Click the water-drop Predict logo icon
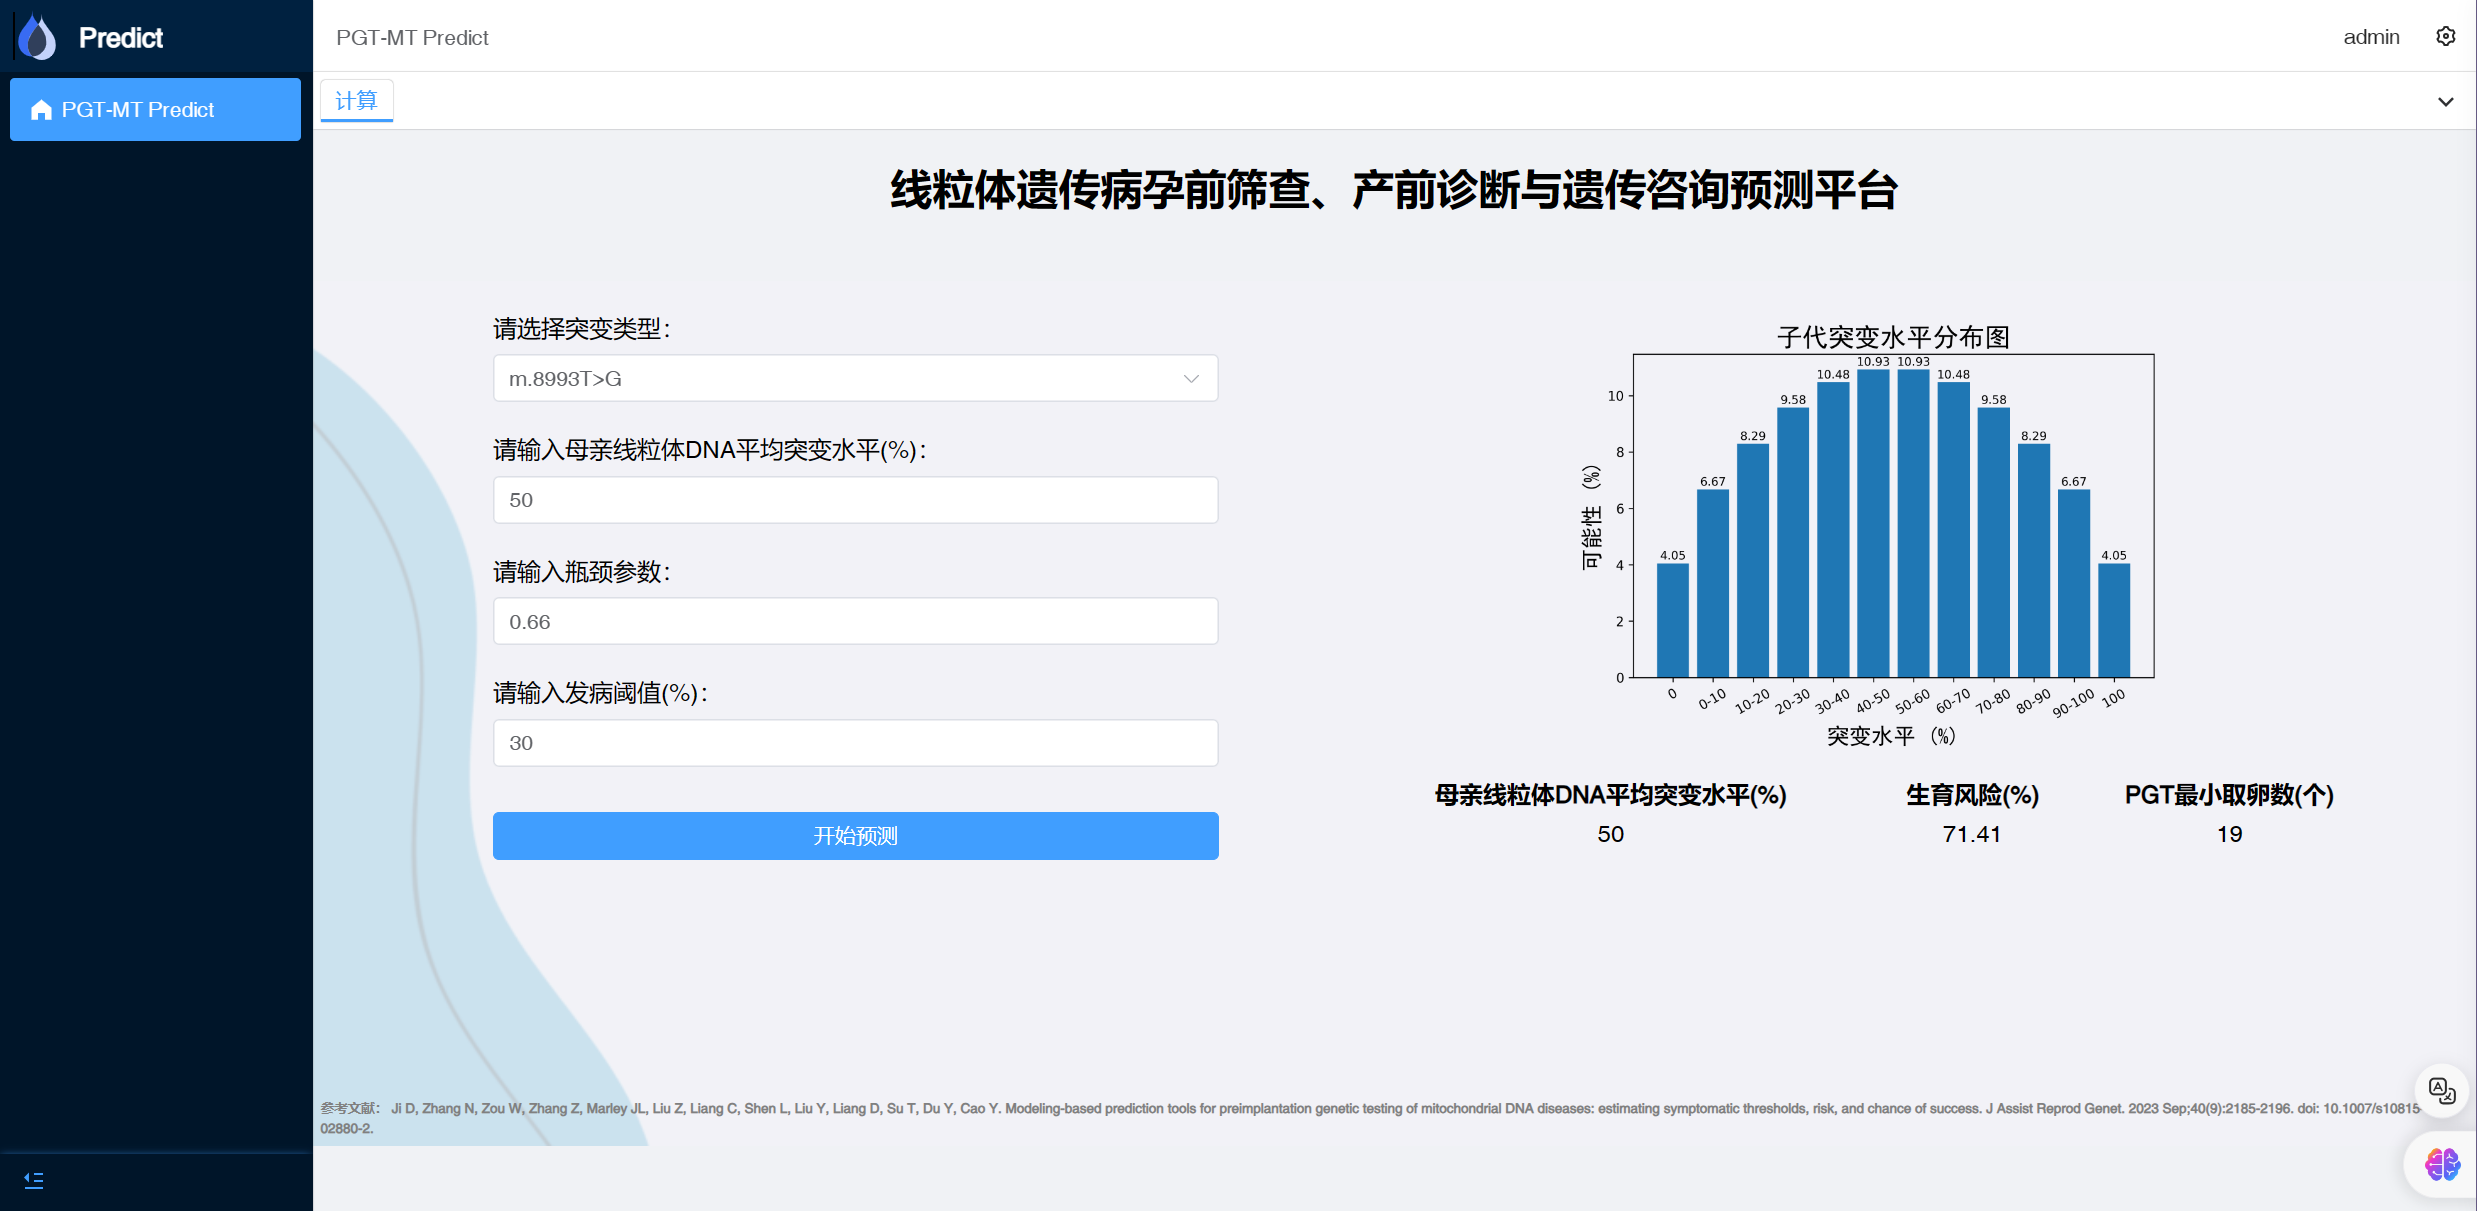The height and width of the screenshot is (1211, 2477). pos(38,37)
